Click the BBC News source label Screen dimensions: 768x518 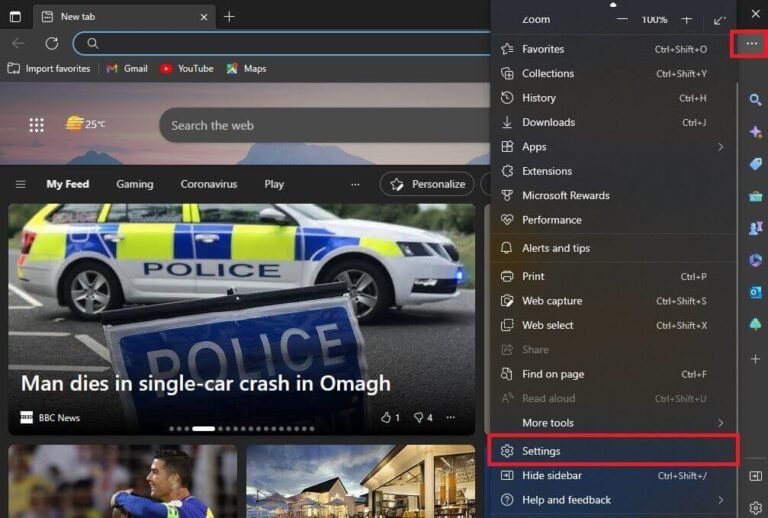click(50, 418)
